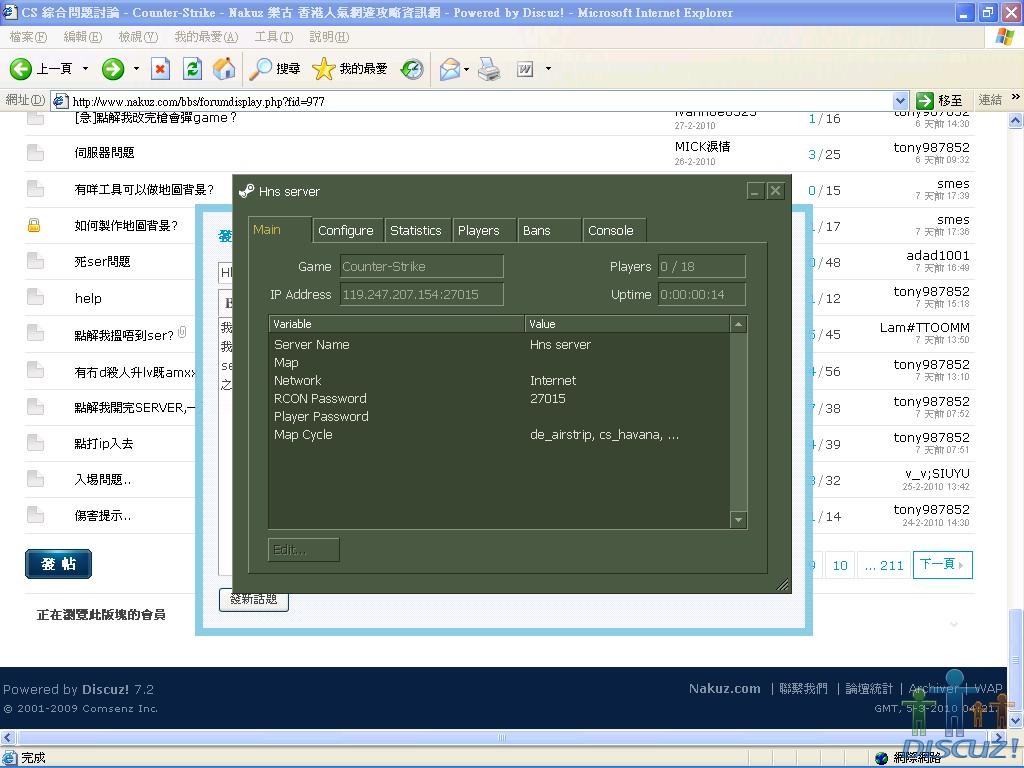1024x768 pixels.
Task: Open the Forward button history dropdown arrow
Action: tap(136, 69)
